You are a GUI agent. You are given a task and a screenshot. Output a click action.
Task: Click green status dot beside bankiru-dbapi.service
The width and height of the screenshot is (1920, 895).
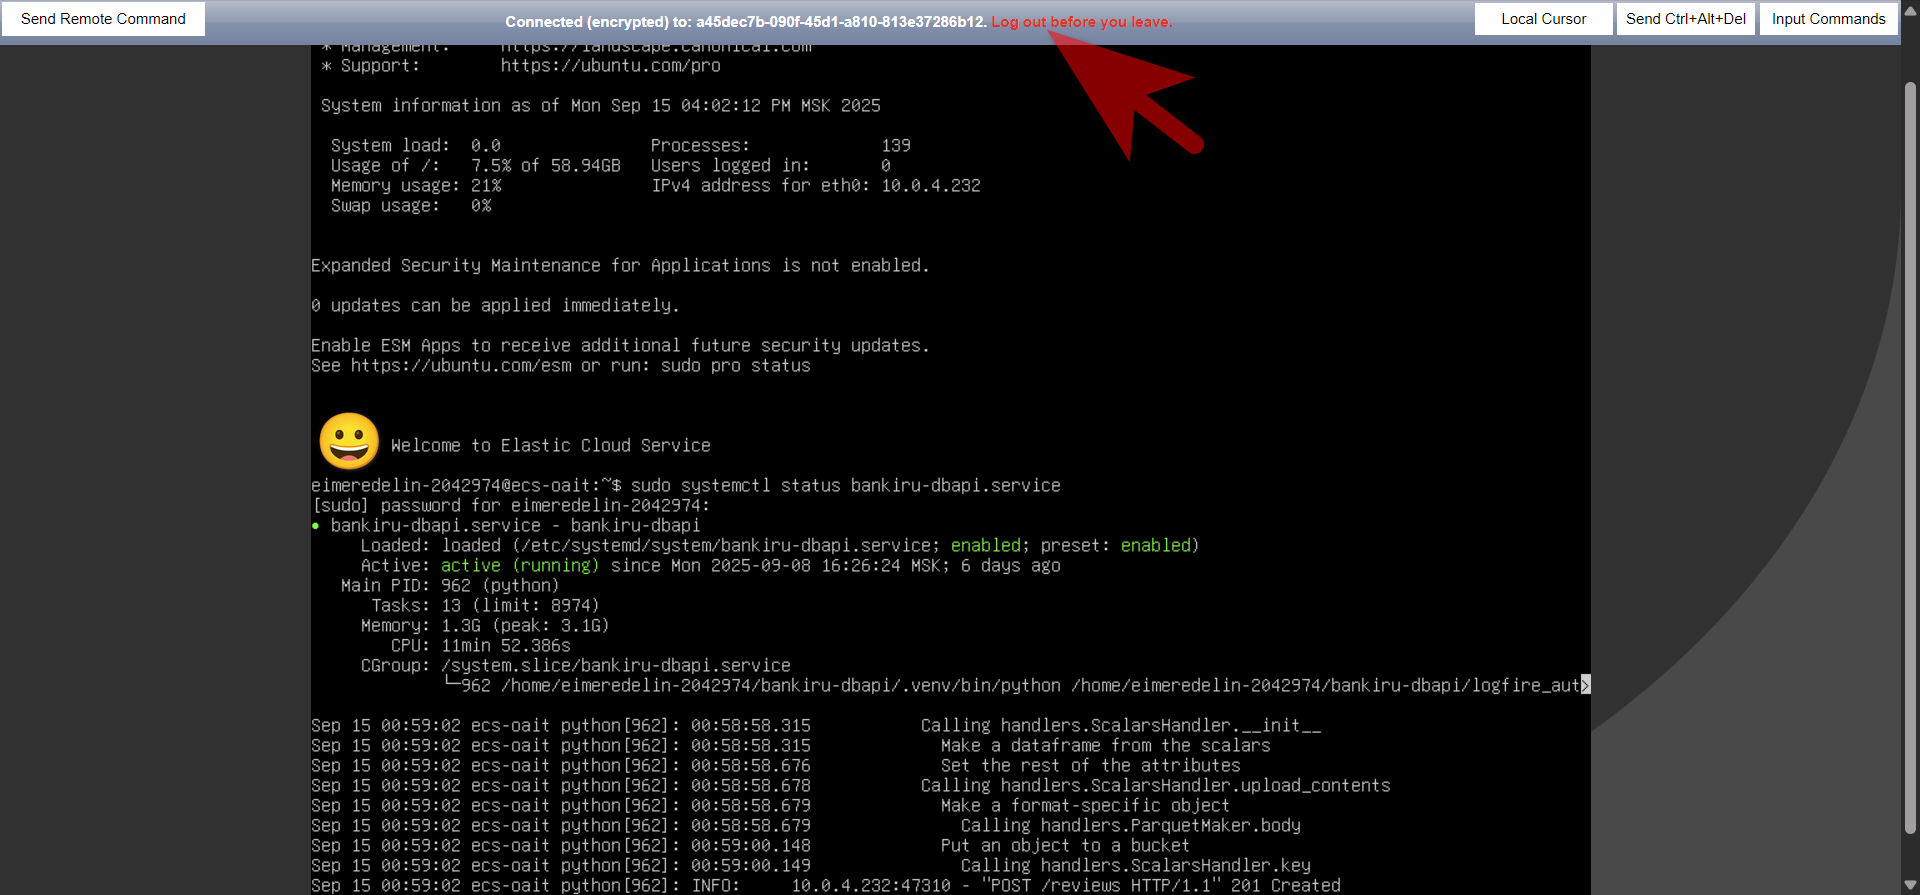coord(316,526)
